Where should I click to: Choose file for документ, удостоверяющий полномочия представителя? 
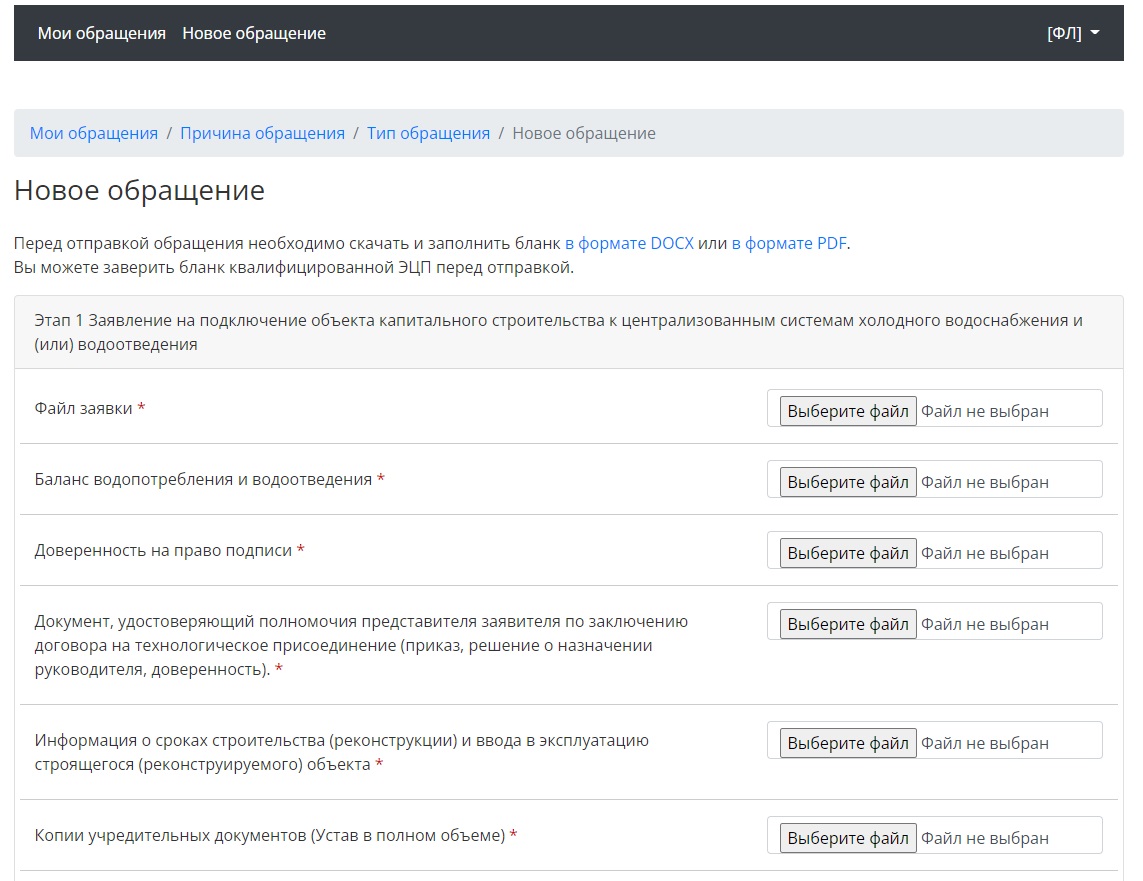click(x=847, y=624)
